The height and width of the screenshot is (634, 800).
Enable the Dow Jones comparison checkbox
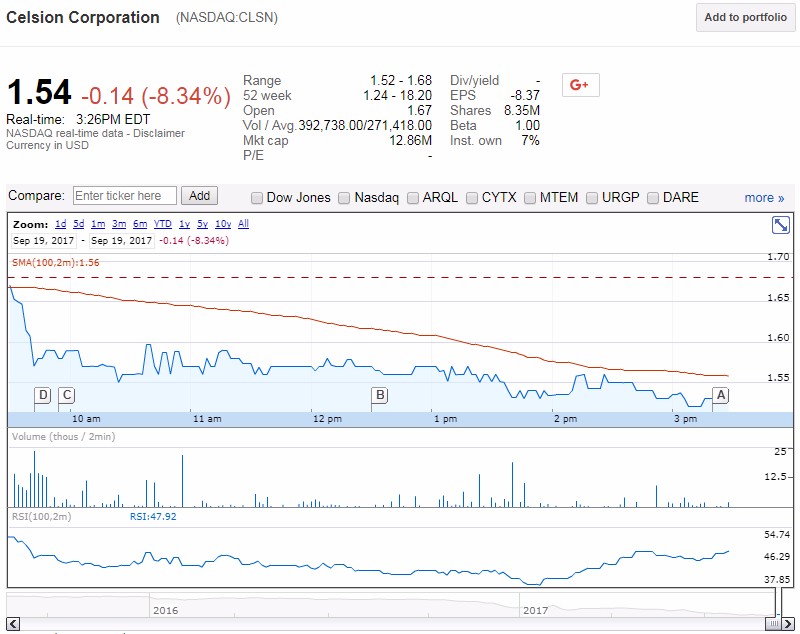pos(257,198)
